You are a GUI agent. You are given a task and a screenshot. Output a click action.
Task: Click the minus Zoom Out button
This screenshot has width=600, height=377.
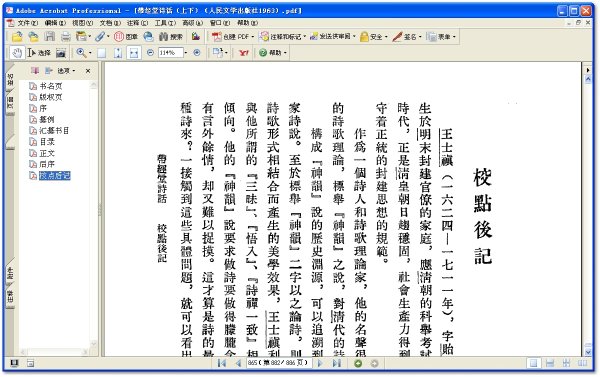click(150, 52)
